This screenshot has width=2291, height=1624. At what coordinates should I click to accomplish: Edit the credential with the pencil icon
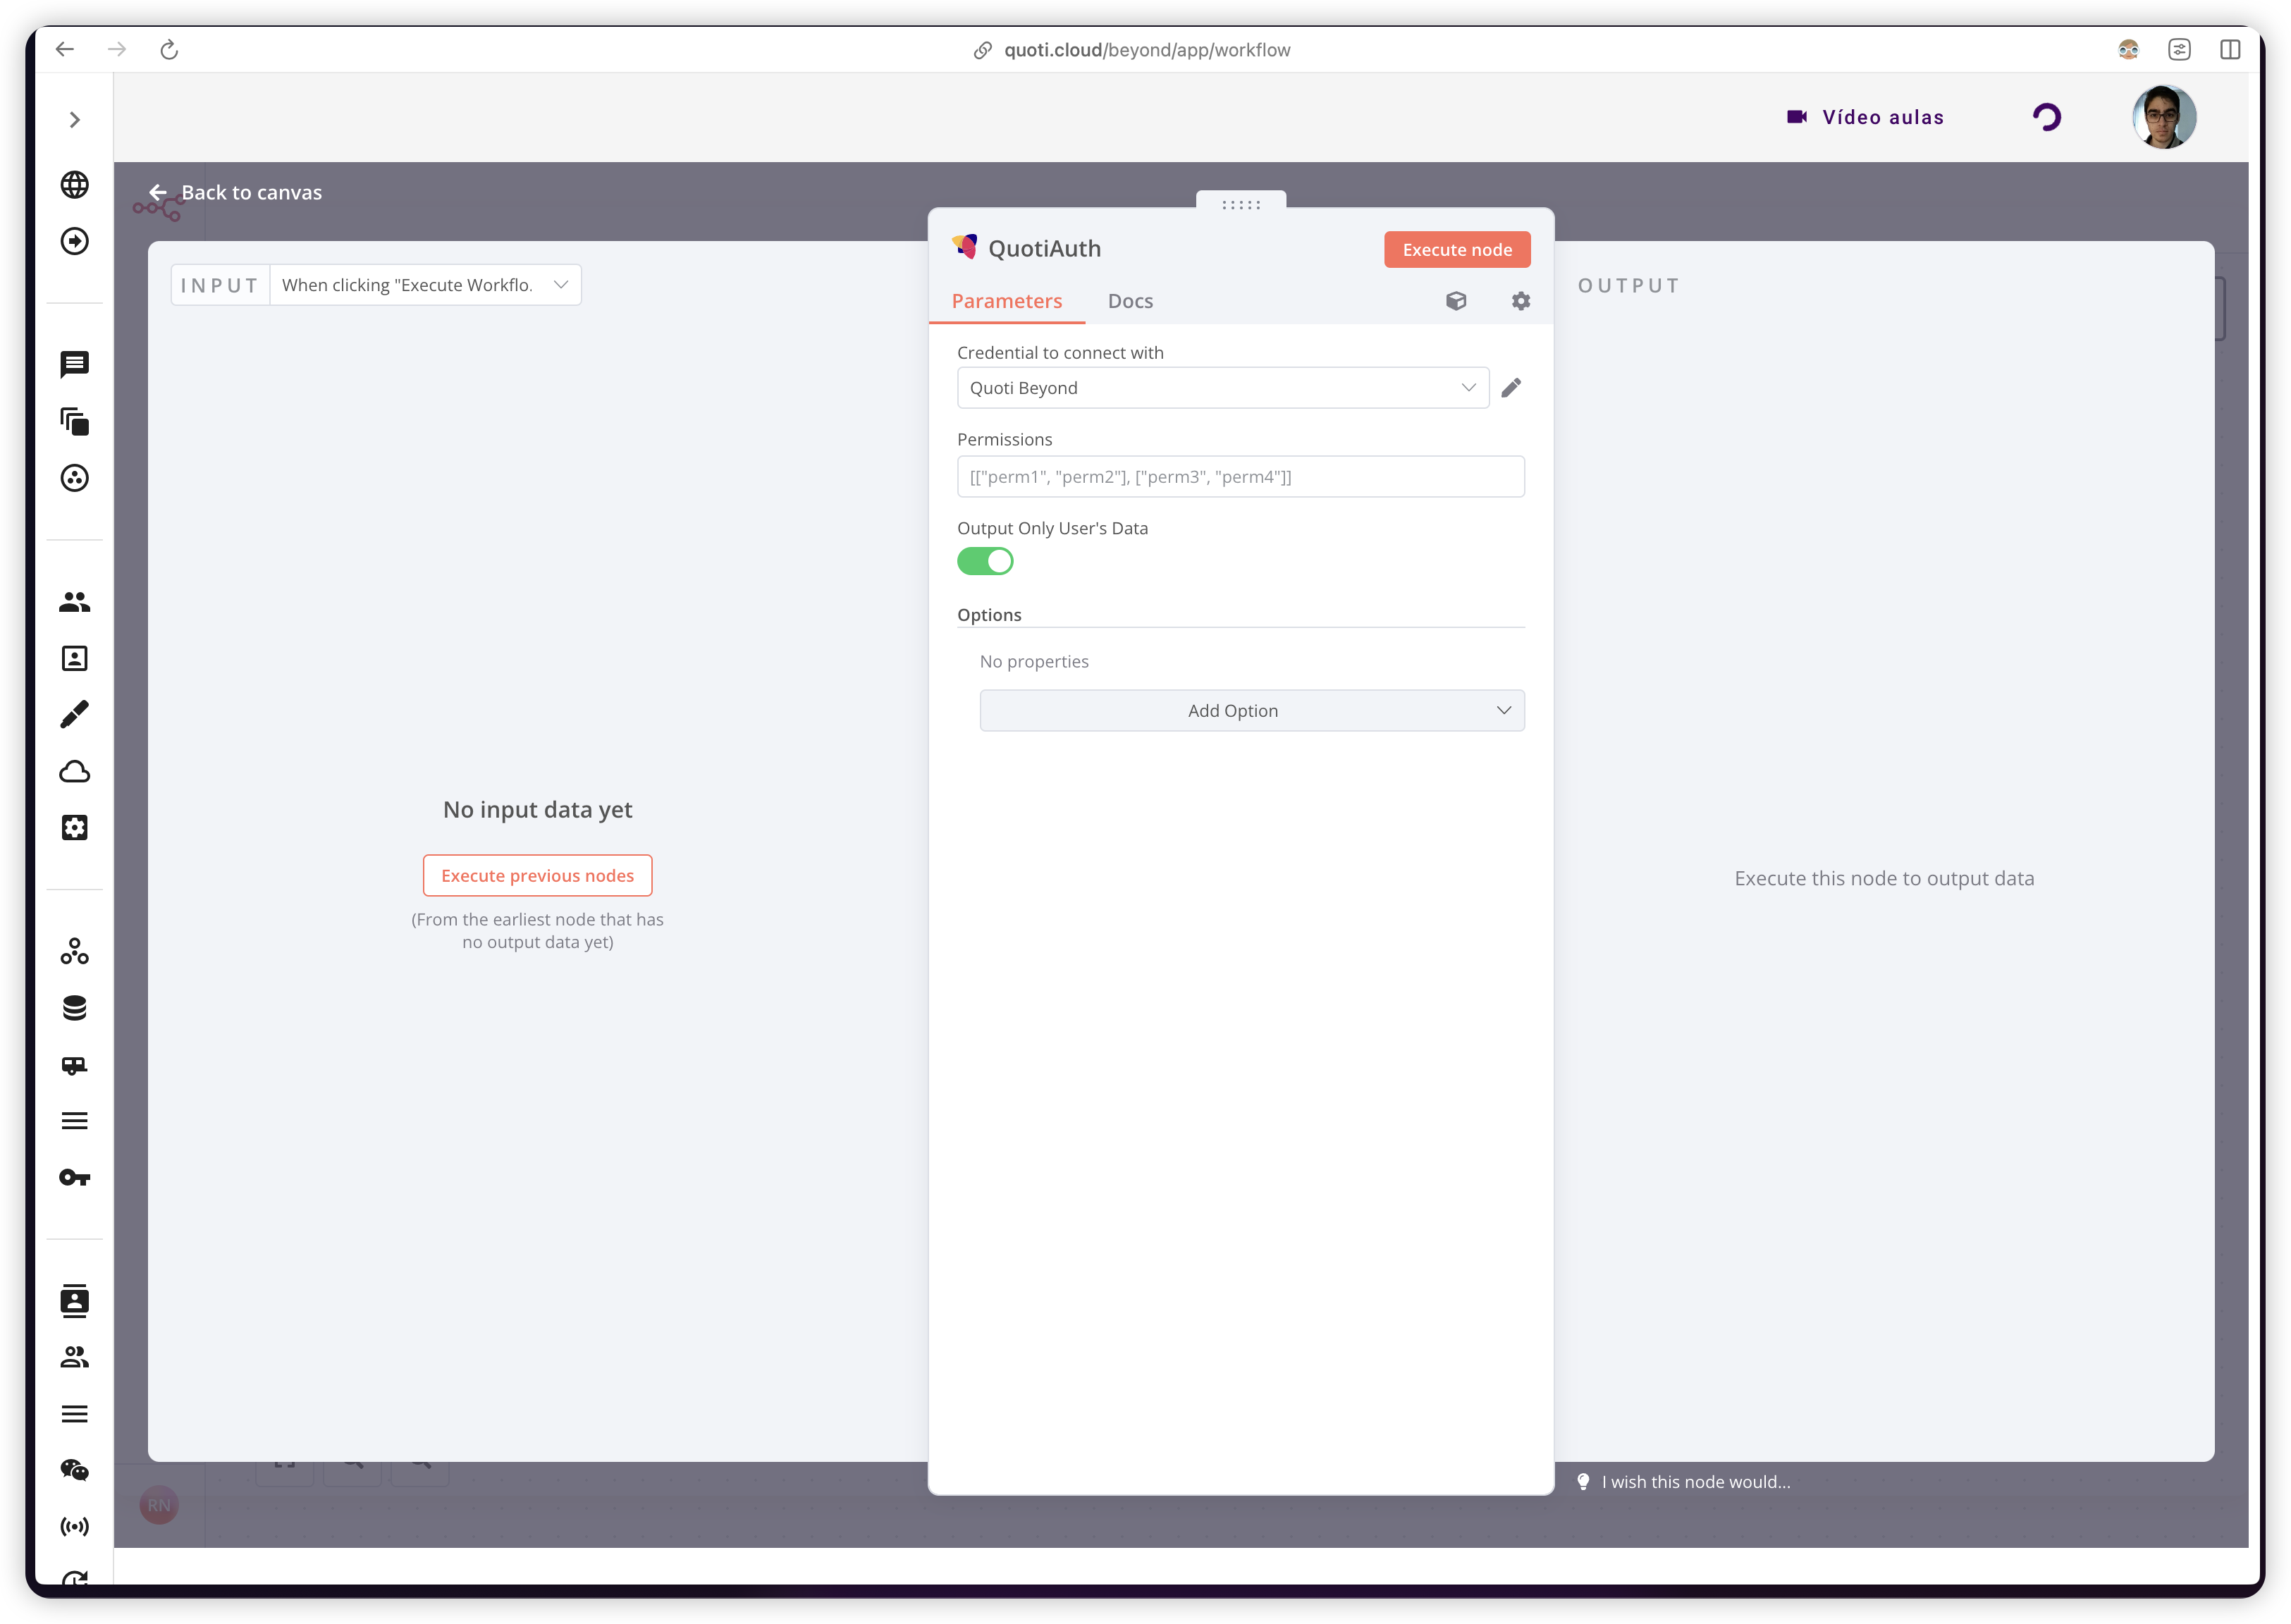pos(1511,388)
